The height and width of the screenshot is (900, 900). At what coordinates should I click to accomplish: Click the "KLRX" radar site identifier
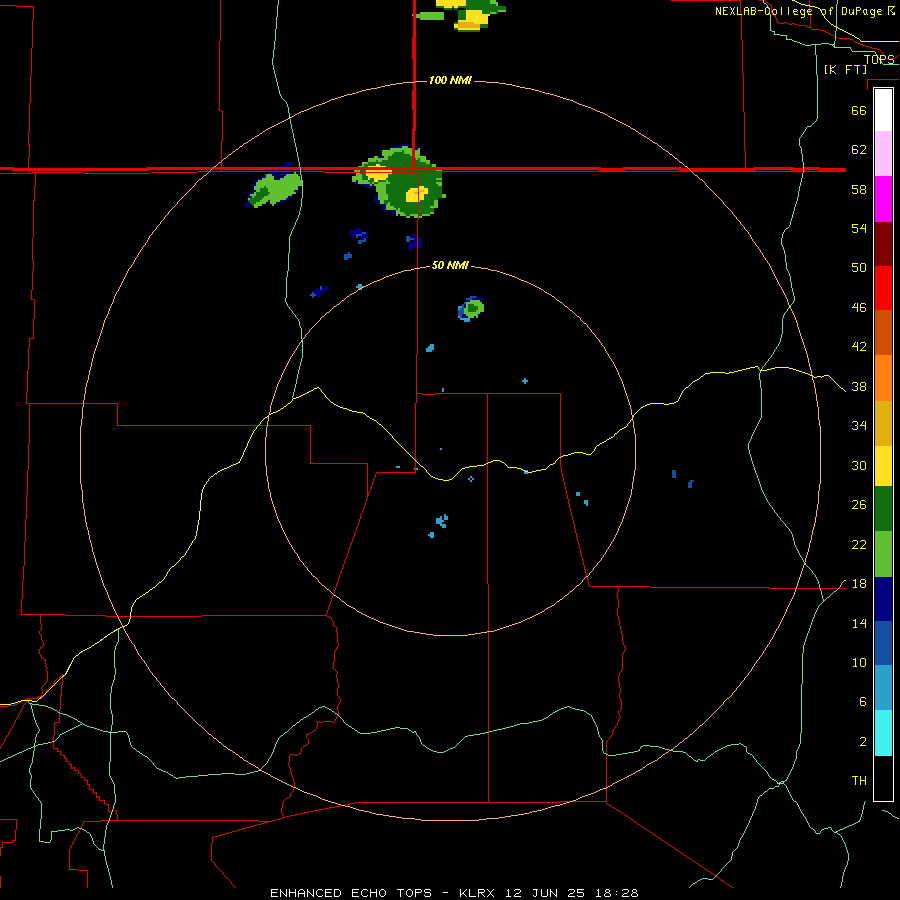coord(479,893)
